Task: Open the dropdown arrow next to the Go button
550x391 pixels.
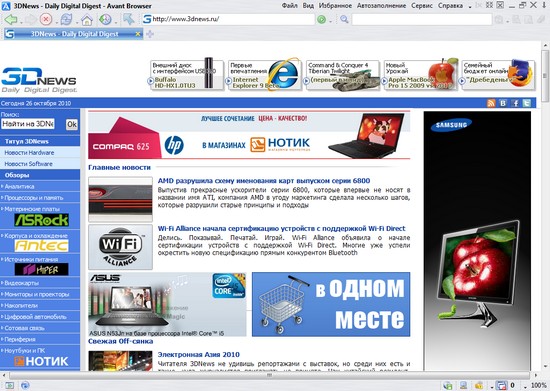Action: (x=330, y=22)
